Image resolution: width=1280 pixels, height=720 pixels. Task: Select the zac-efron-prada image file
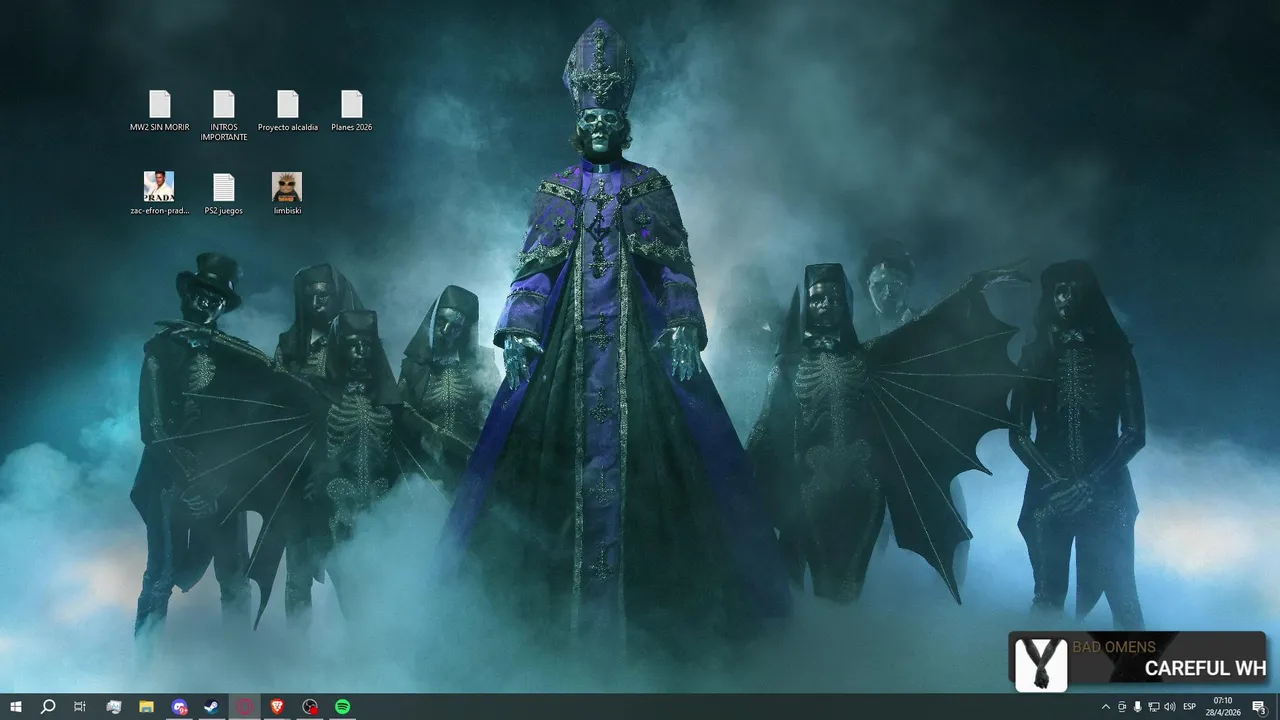coord(159,194)
